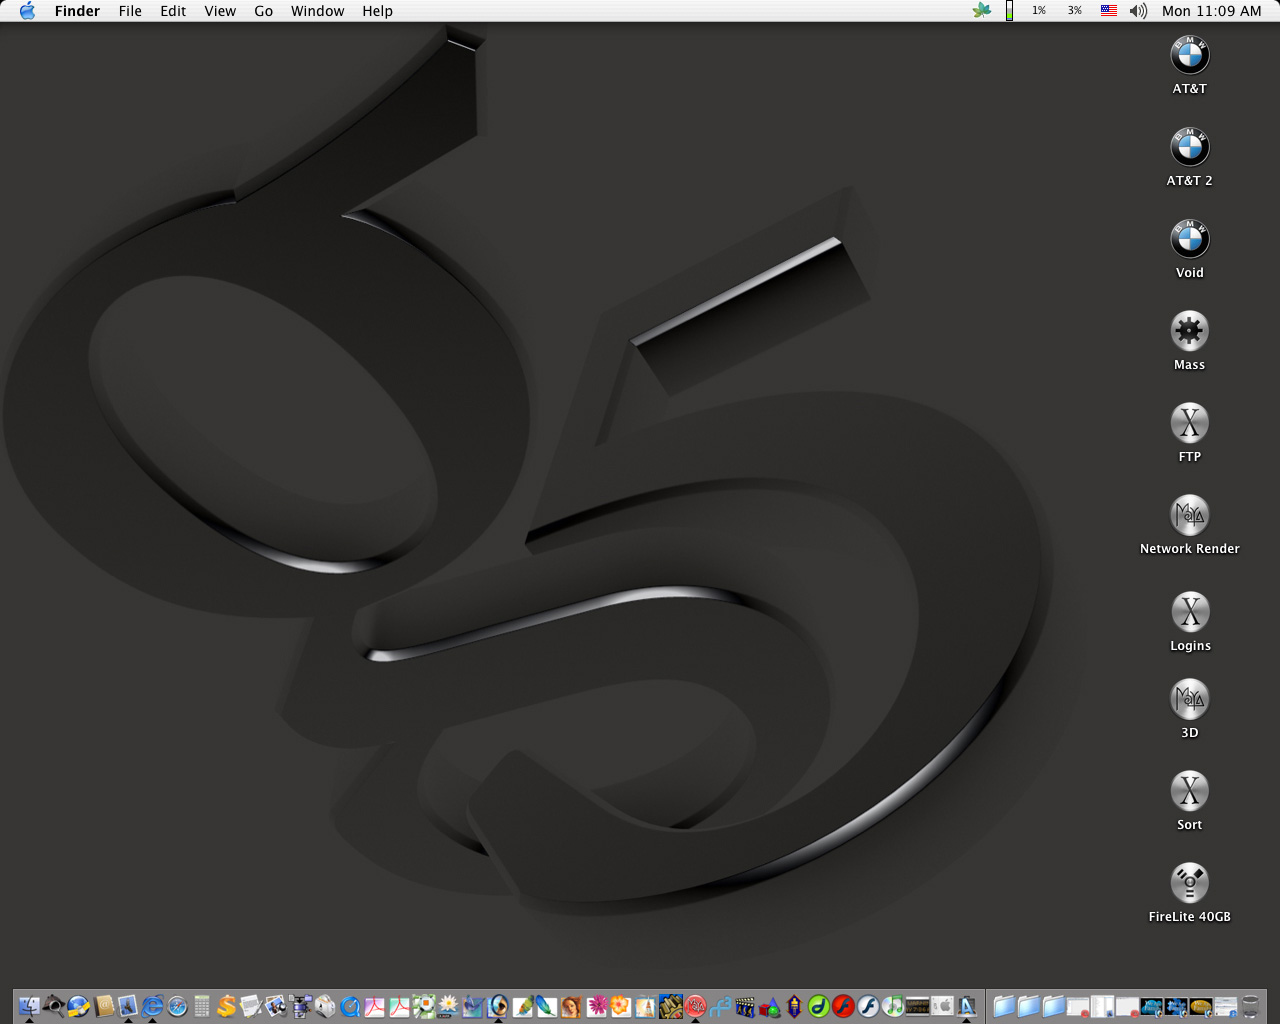1280x1024 pixels.
Task: Open the Trash in the Dock
Action: [1250, 1005]
